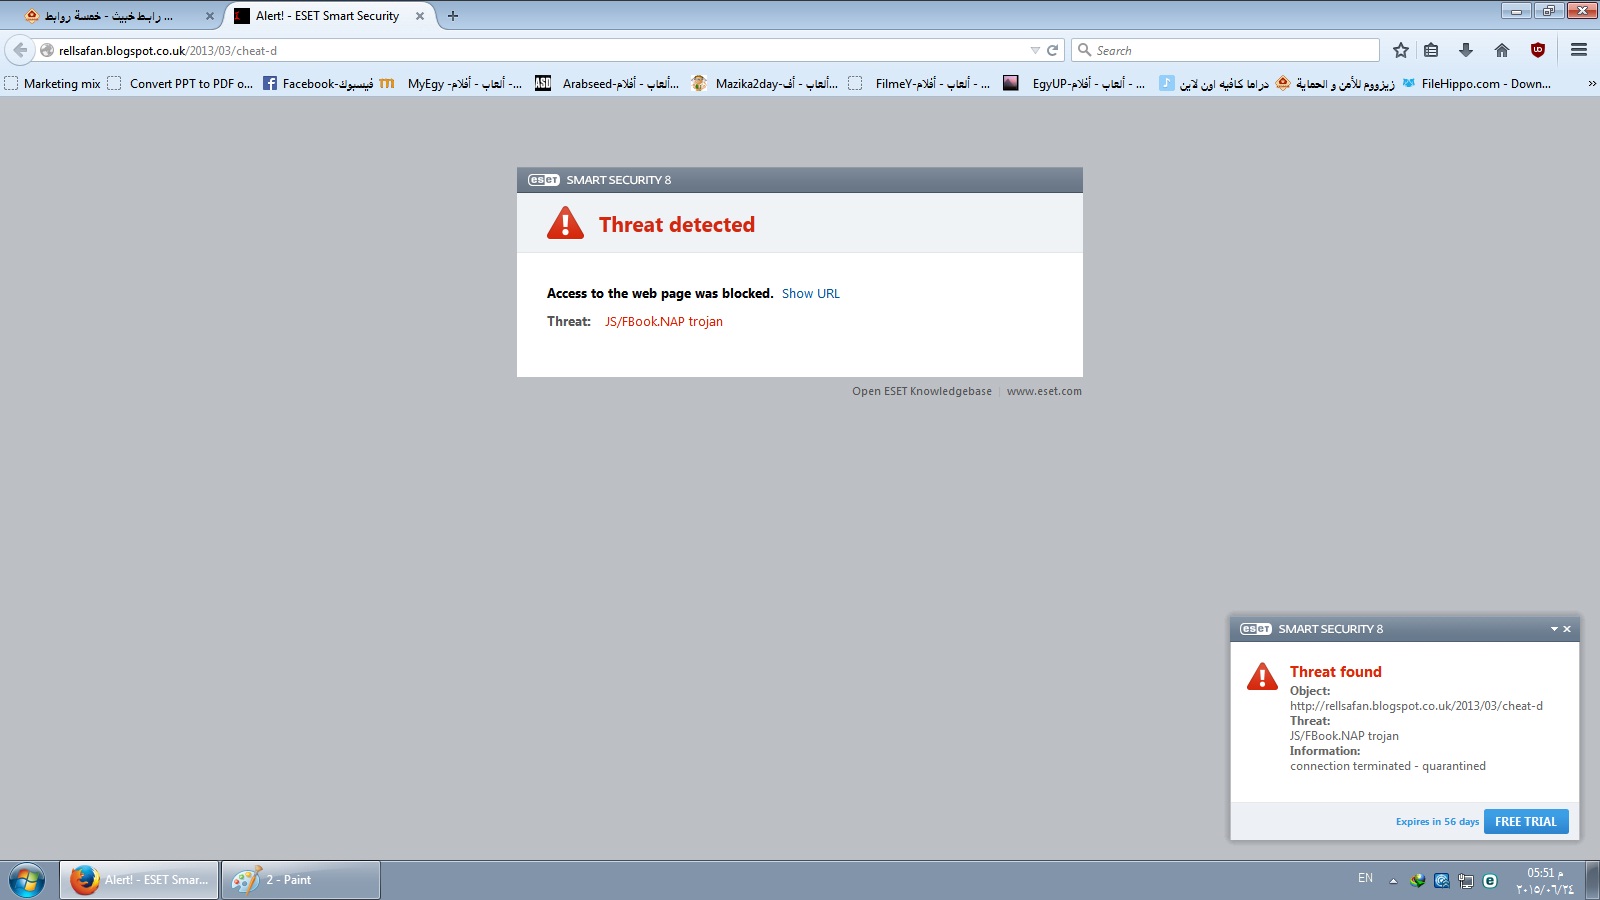
Task: Click the network connection tray icon
Action: 1466,881
